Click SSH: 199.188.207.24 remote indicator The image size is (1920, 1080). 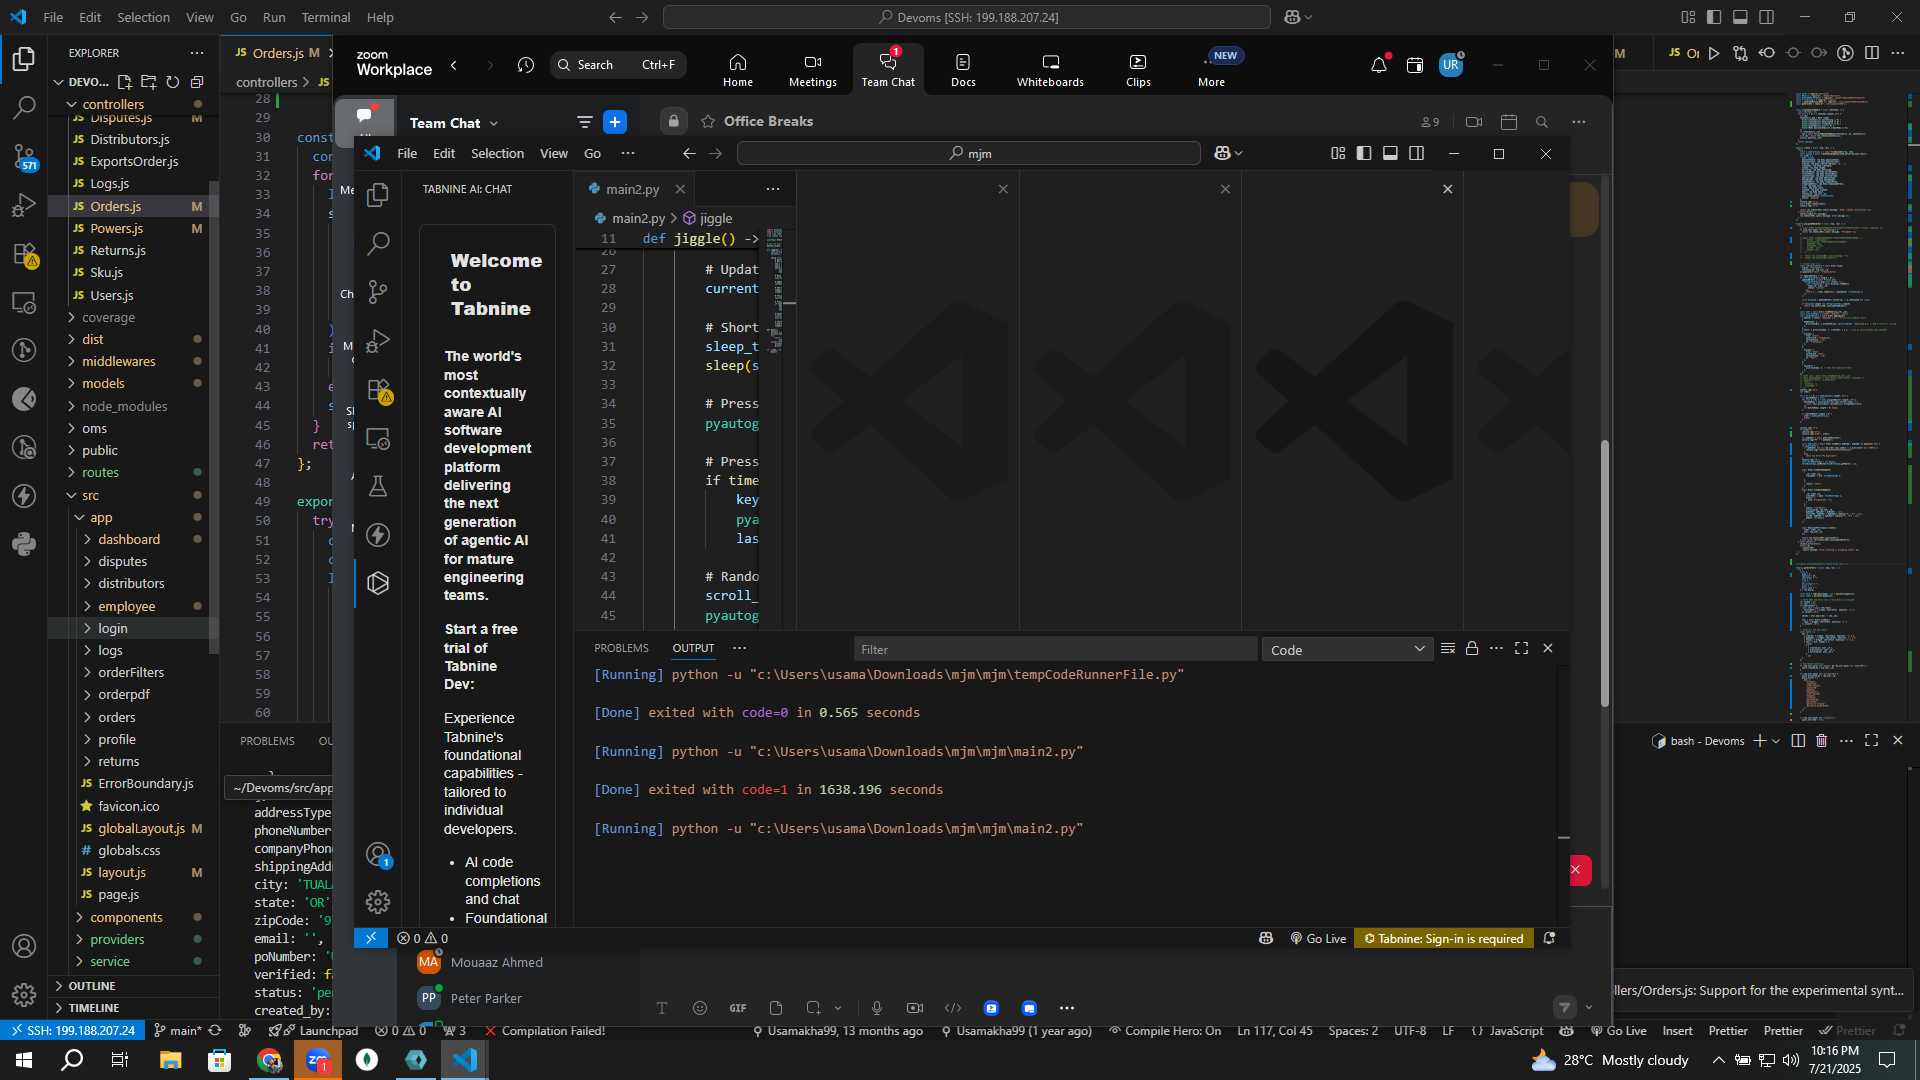tap(72, 1031)
